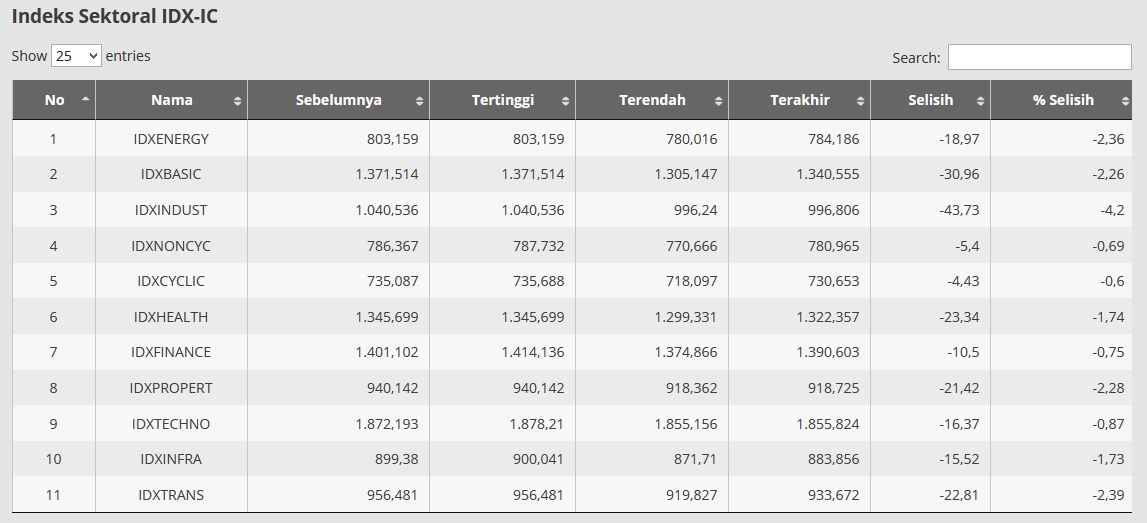1147x523 pixels.
Task: Click IDXTRANS in the Nama column
Action: pos(171,495)
